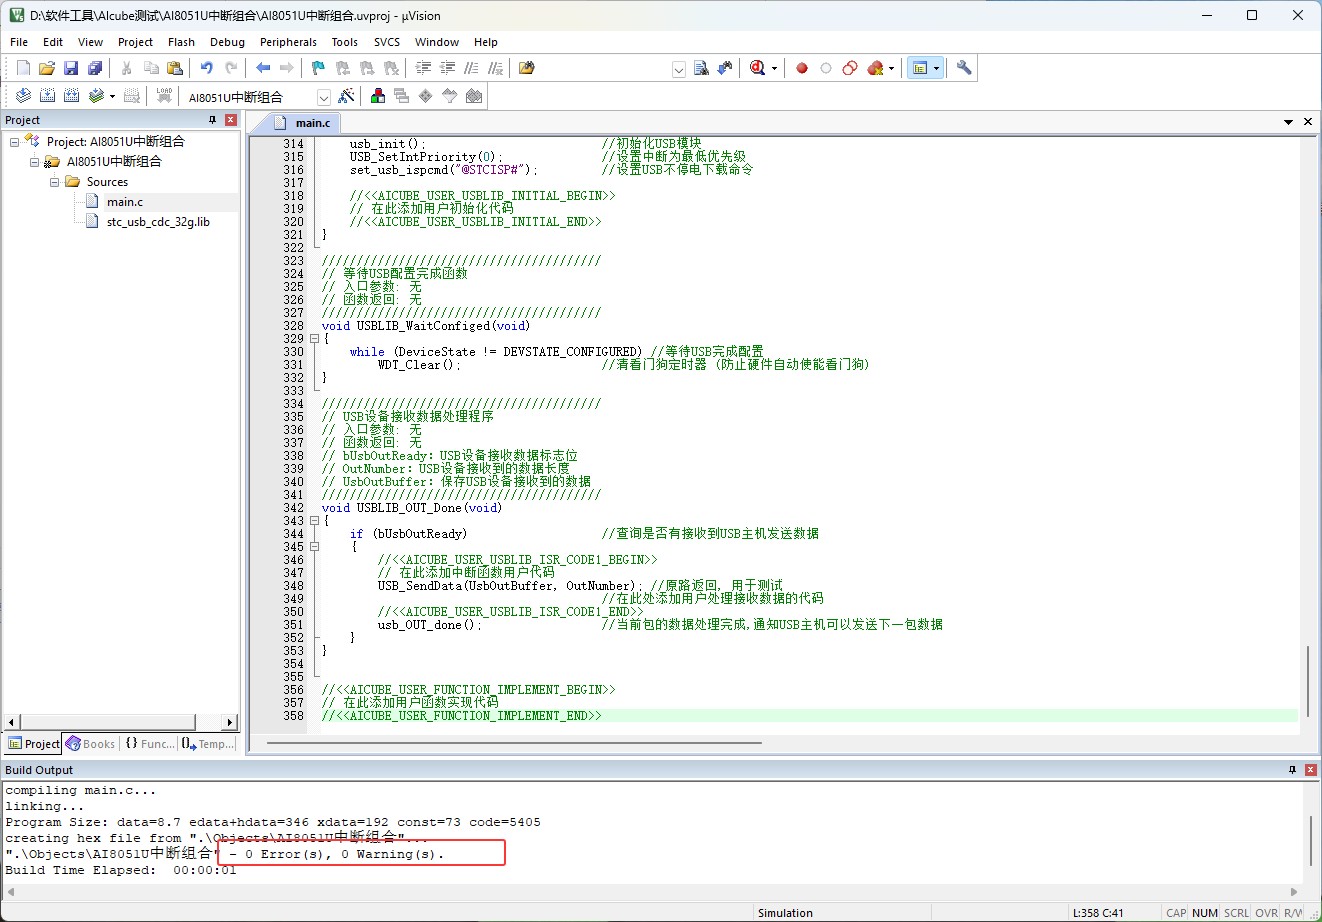The height and width of the screenshot is (922, 1322).
Task: Open the Peripherals menu
Action: [x=288, y=42]
